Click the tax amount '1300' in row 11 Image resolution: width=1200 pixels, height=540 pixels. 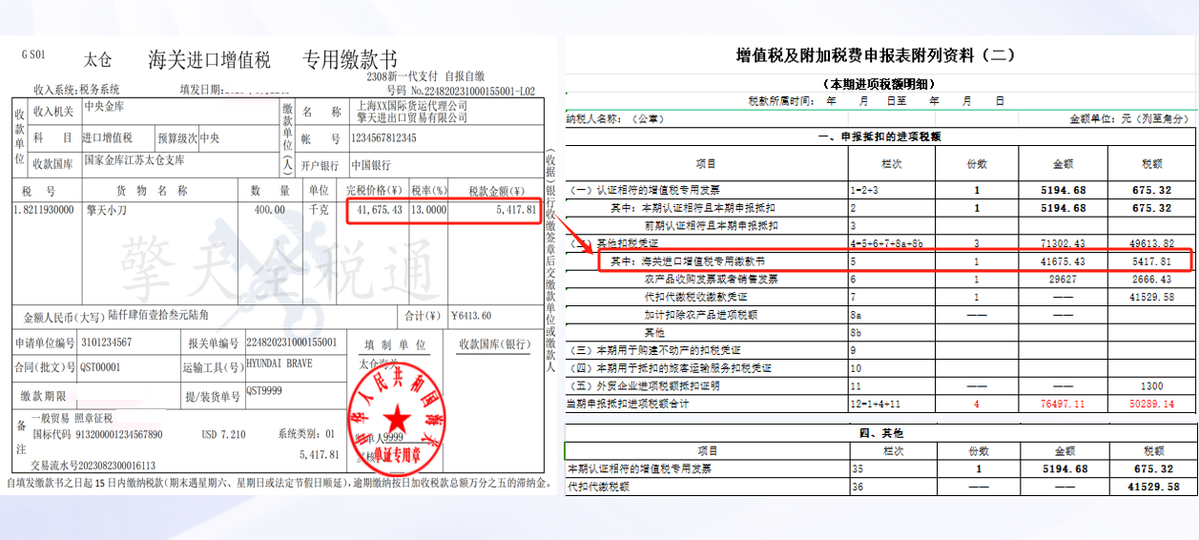click(x=1150, y=385)
